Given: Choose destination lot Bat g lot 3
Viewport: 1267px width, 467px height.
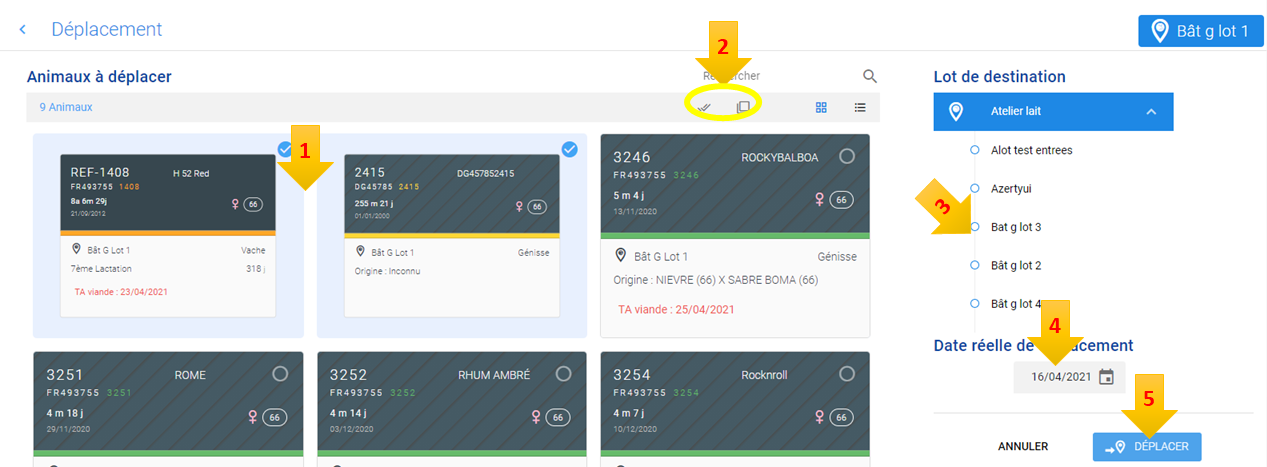Looking at the screenshot, I should (1016, 227).
